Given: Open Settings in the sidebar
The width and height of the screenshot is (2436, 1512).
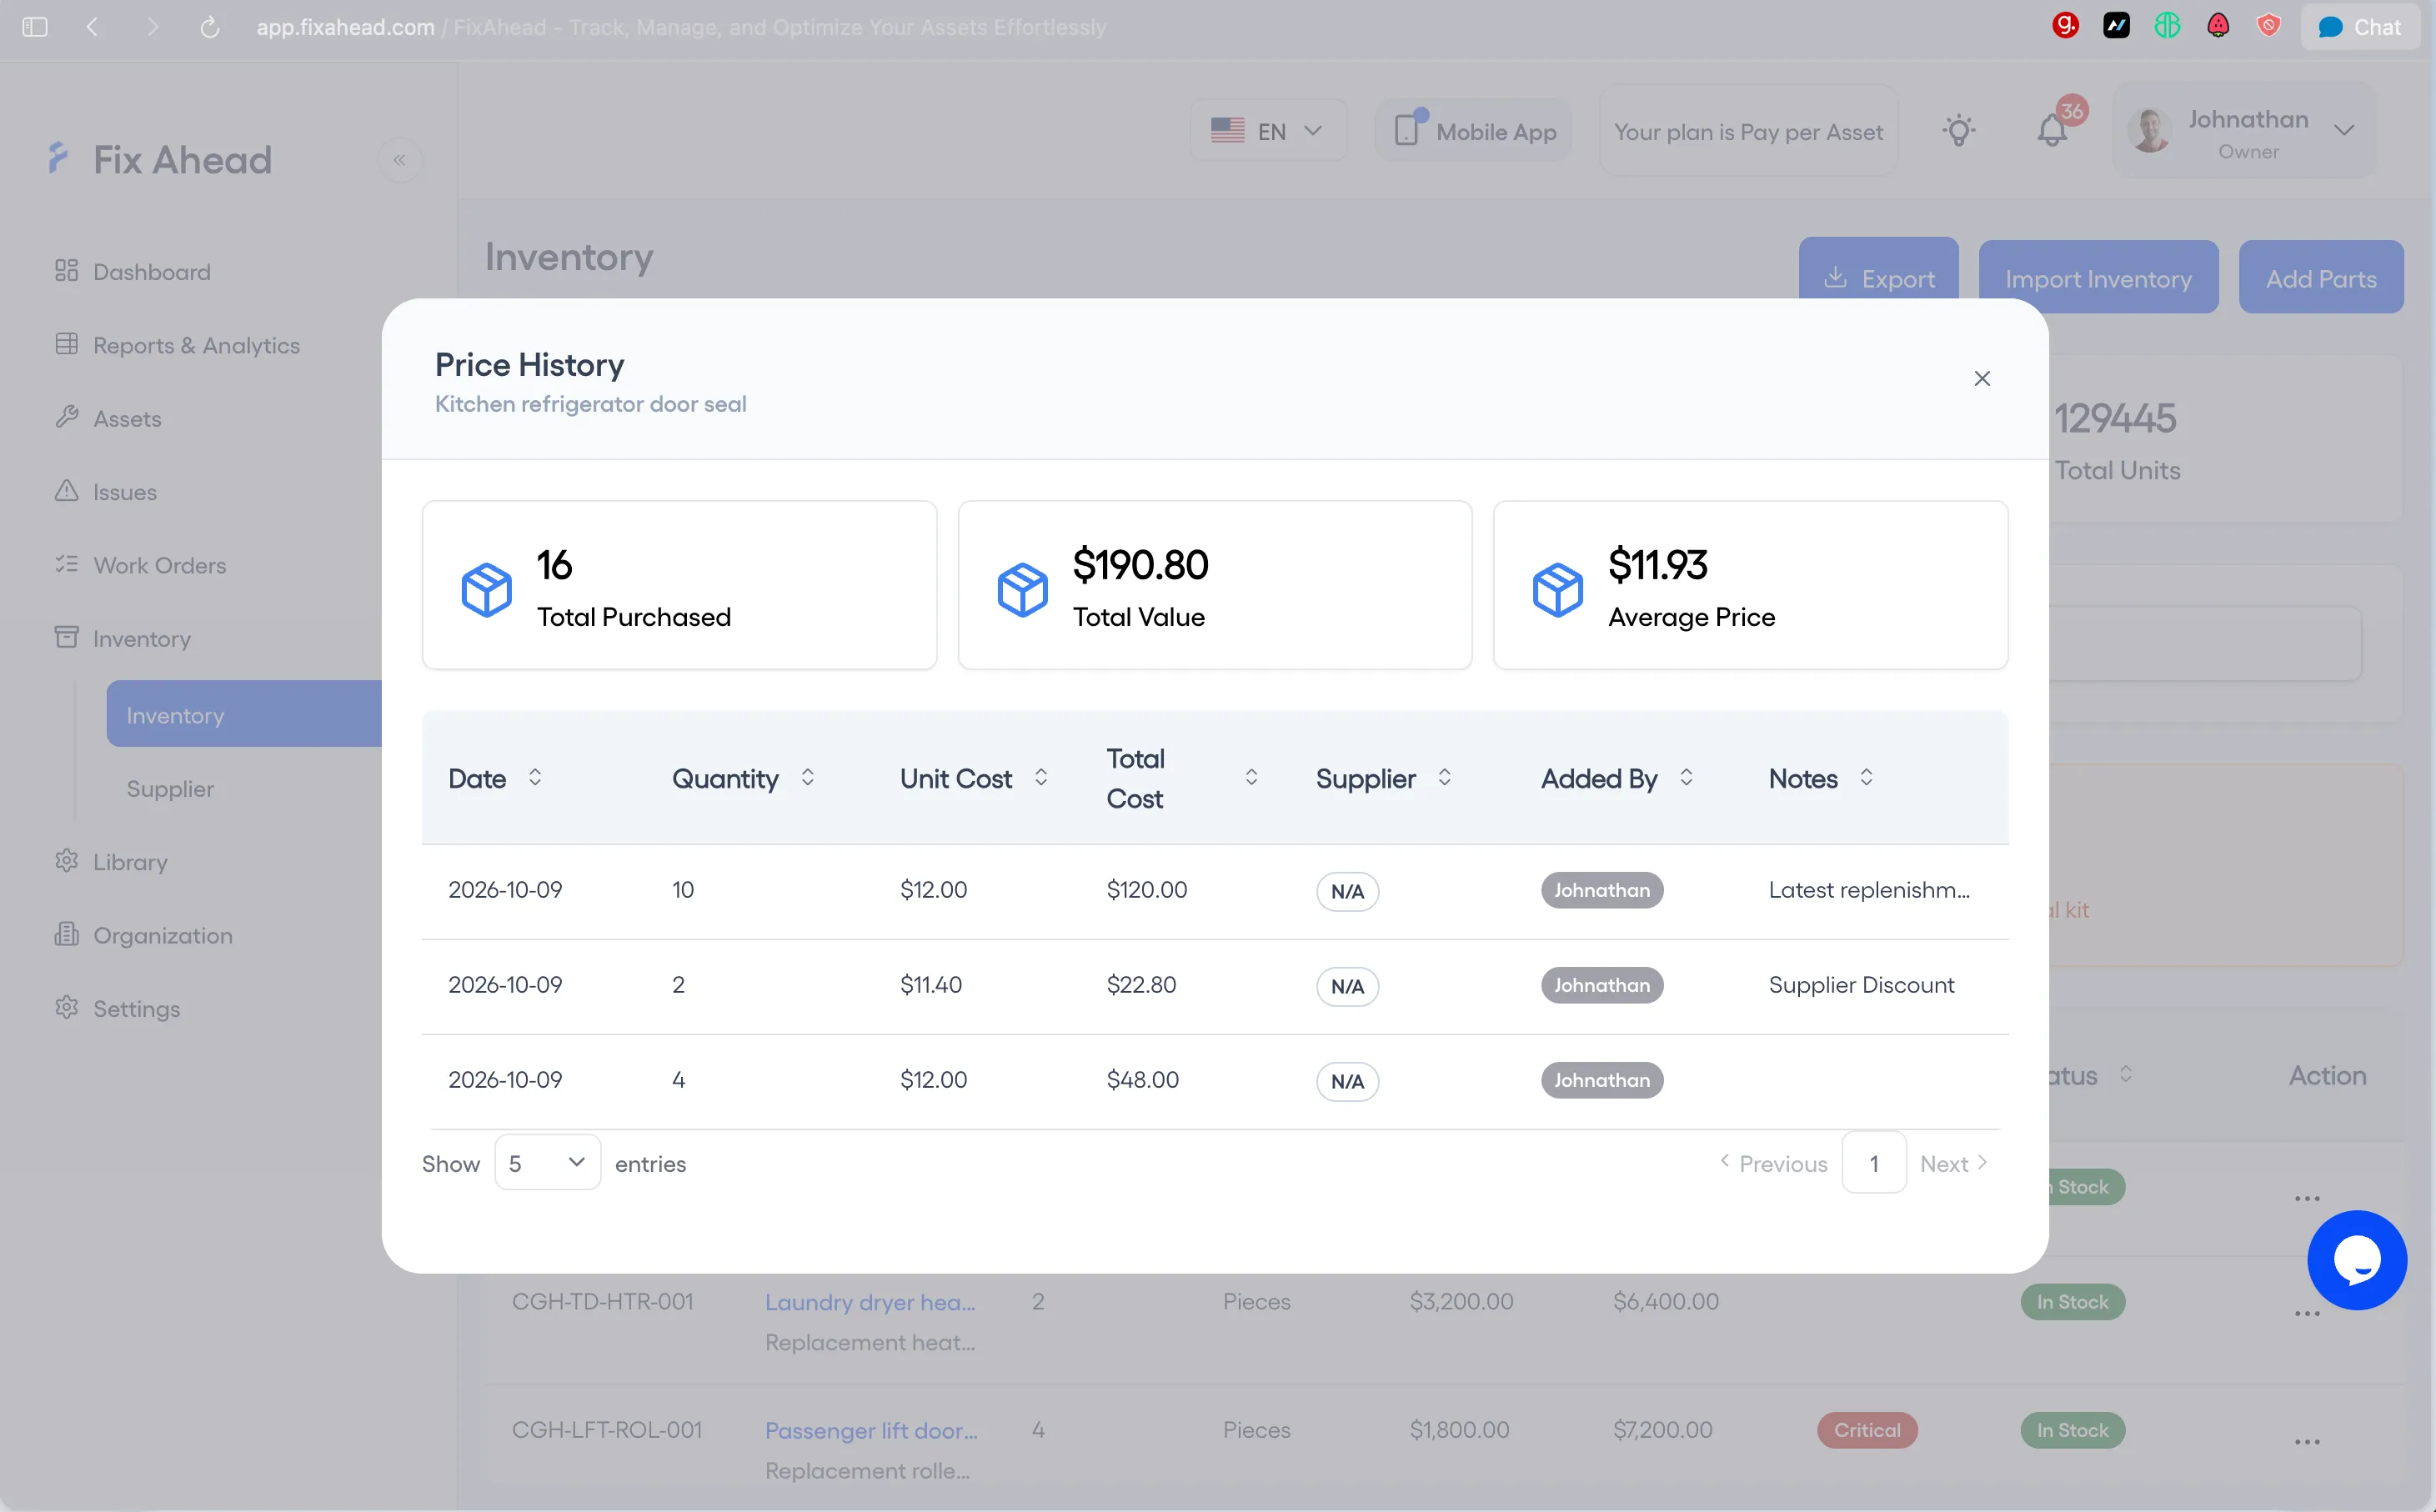Looking at the screenshot, I should coord(117,1009).
